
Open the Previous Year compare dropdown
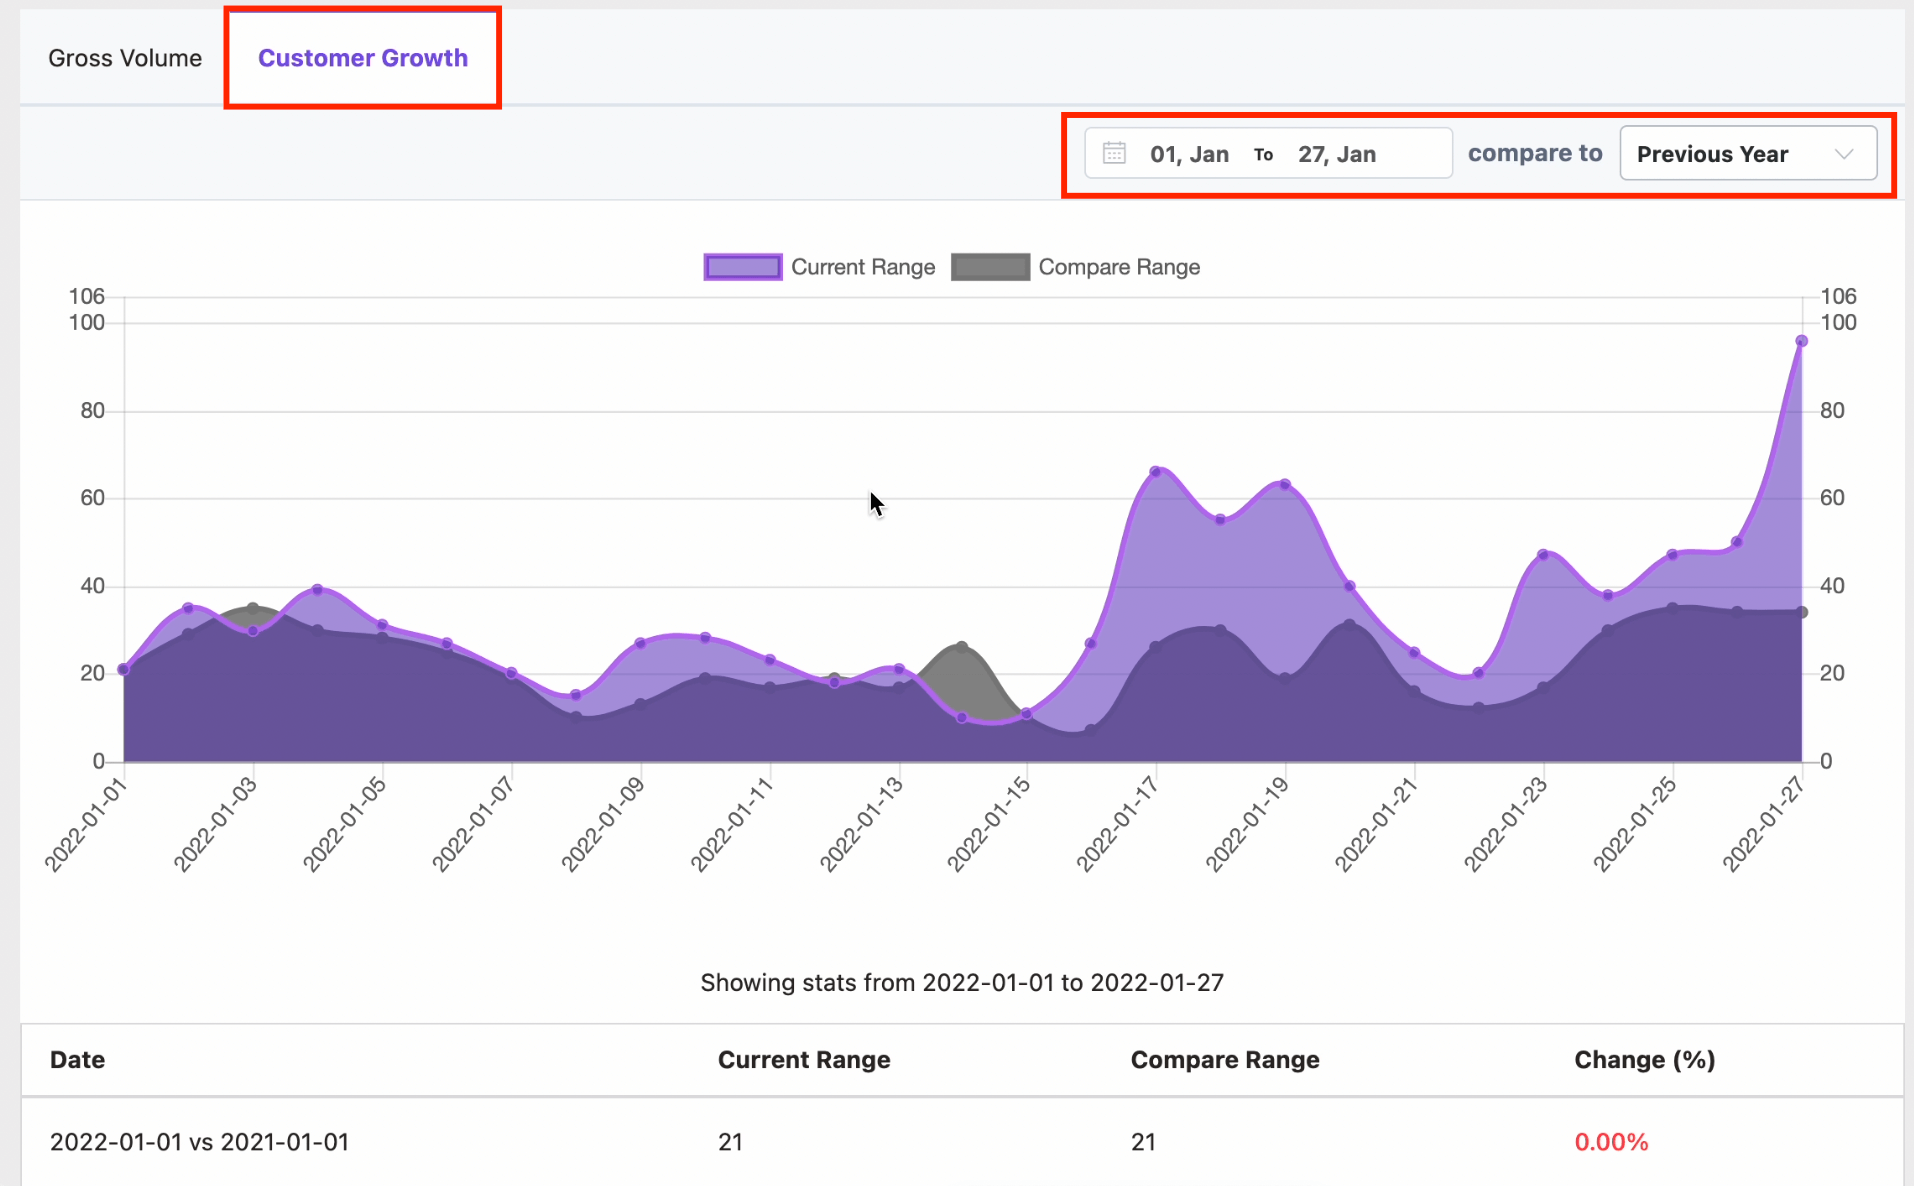[x=1748, y=153]
